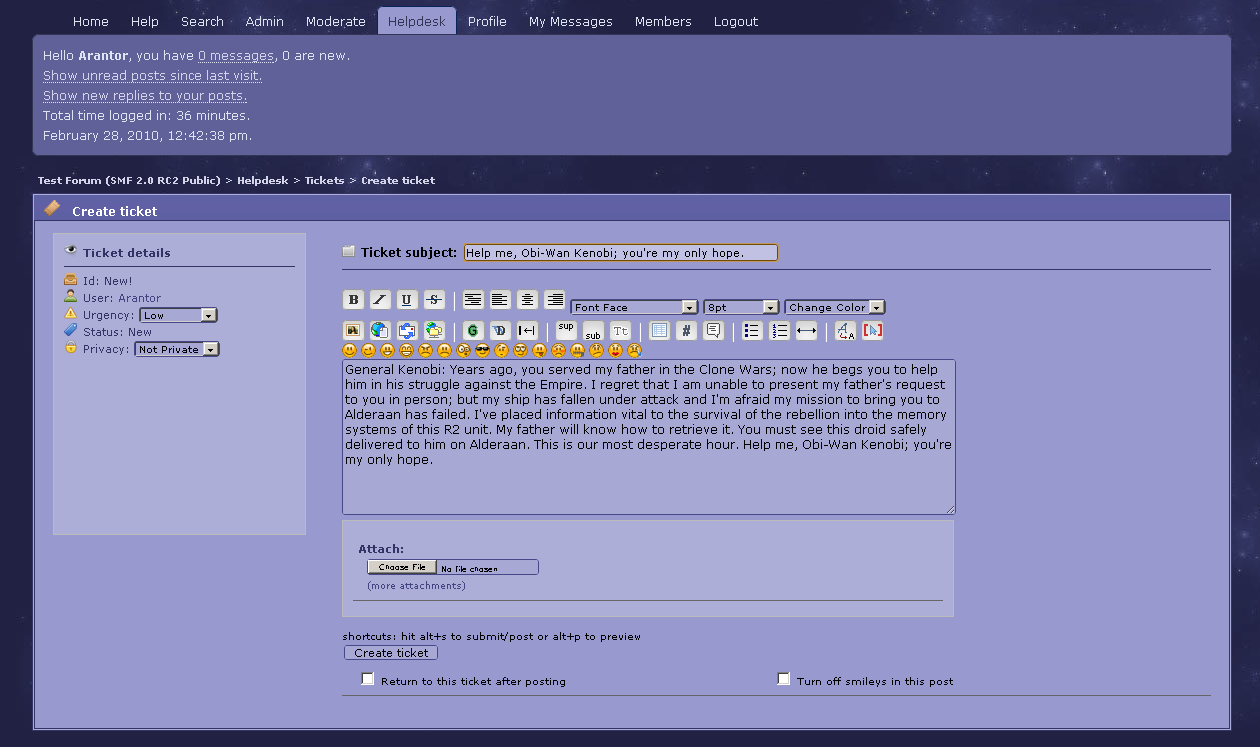Apply bold formatting with the B button
1260x747 pixels.
point(353,300)
